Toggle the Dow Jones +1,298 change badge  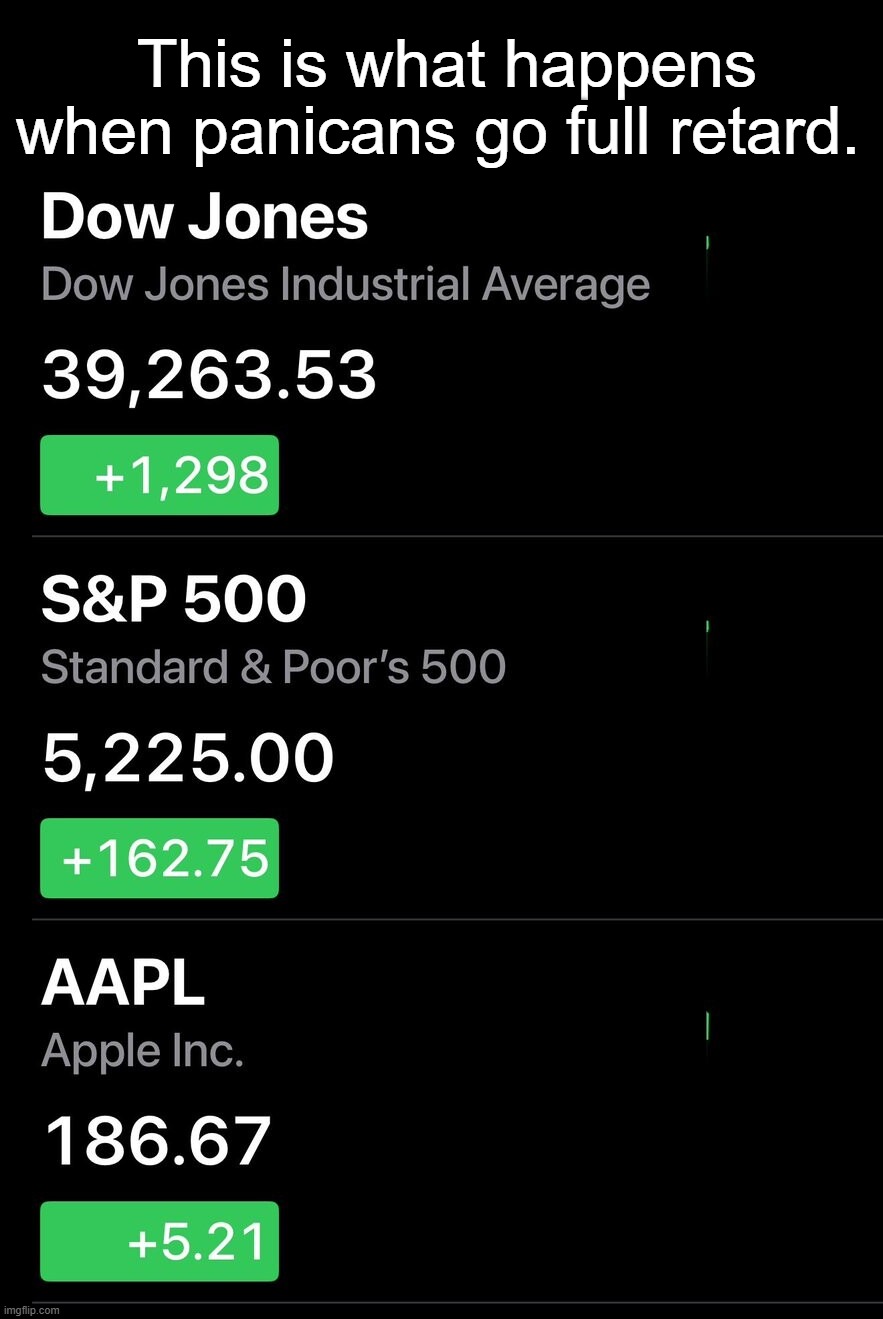(159, 475)
